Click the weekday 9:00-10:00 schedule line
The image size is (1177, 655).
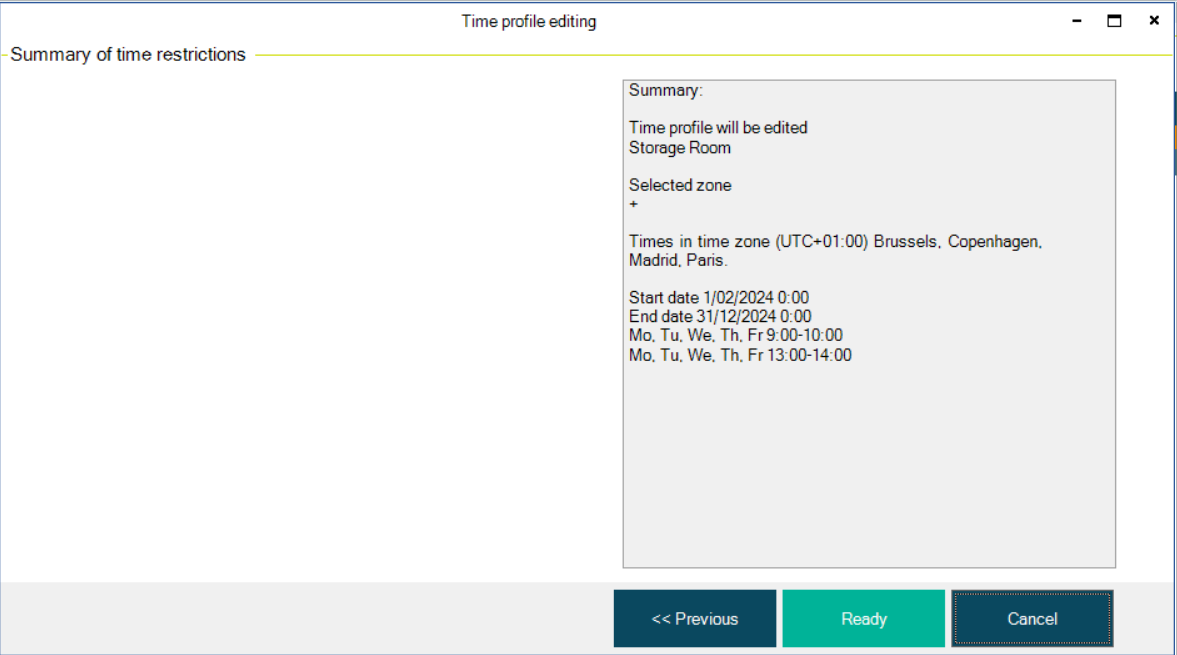pyautogui.click(x=735, y=336)
